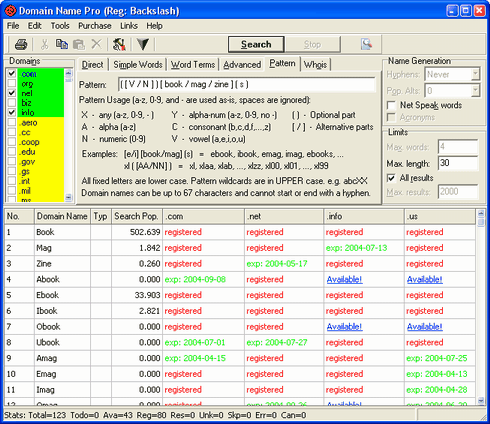This screenshot has height=424, width=490.
Task: Click the Domain Name Pro title bar logo
Action: point(10,11)
